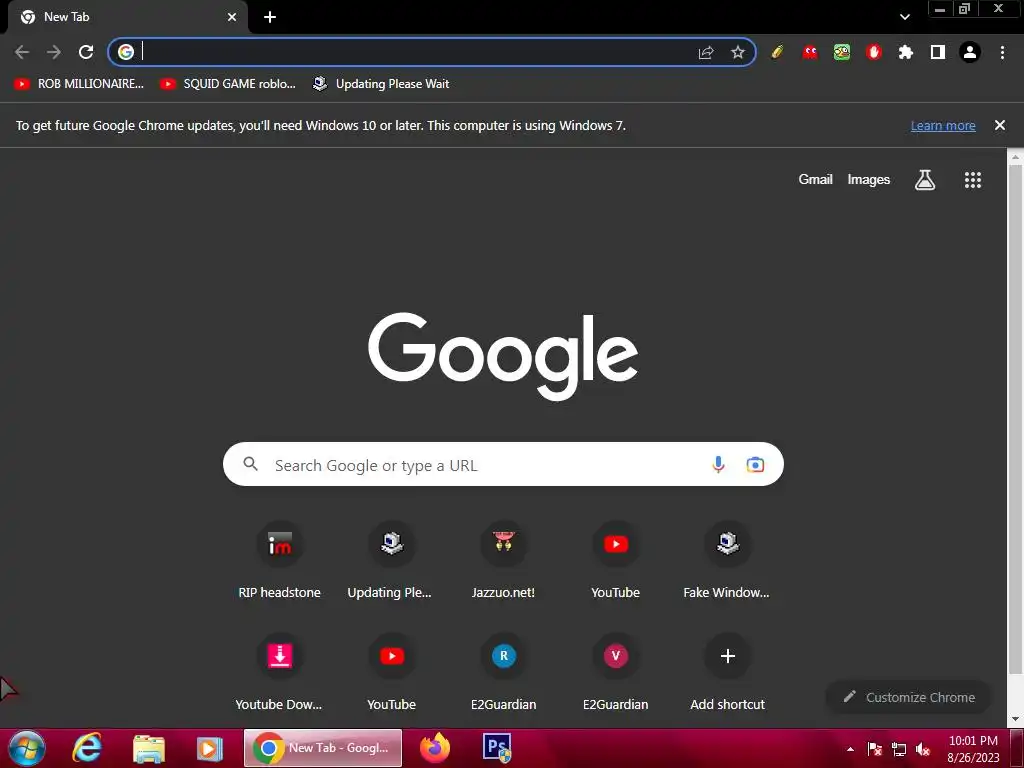The height and width of the screenshot is (768, 1024).
Task: Click the share page icon in address bar
Action: (x=705, y=52)
